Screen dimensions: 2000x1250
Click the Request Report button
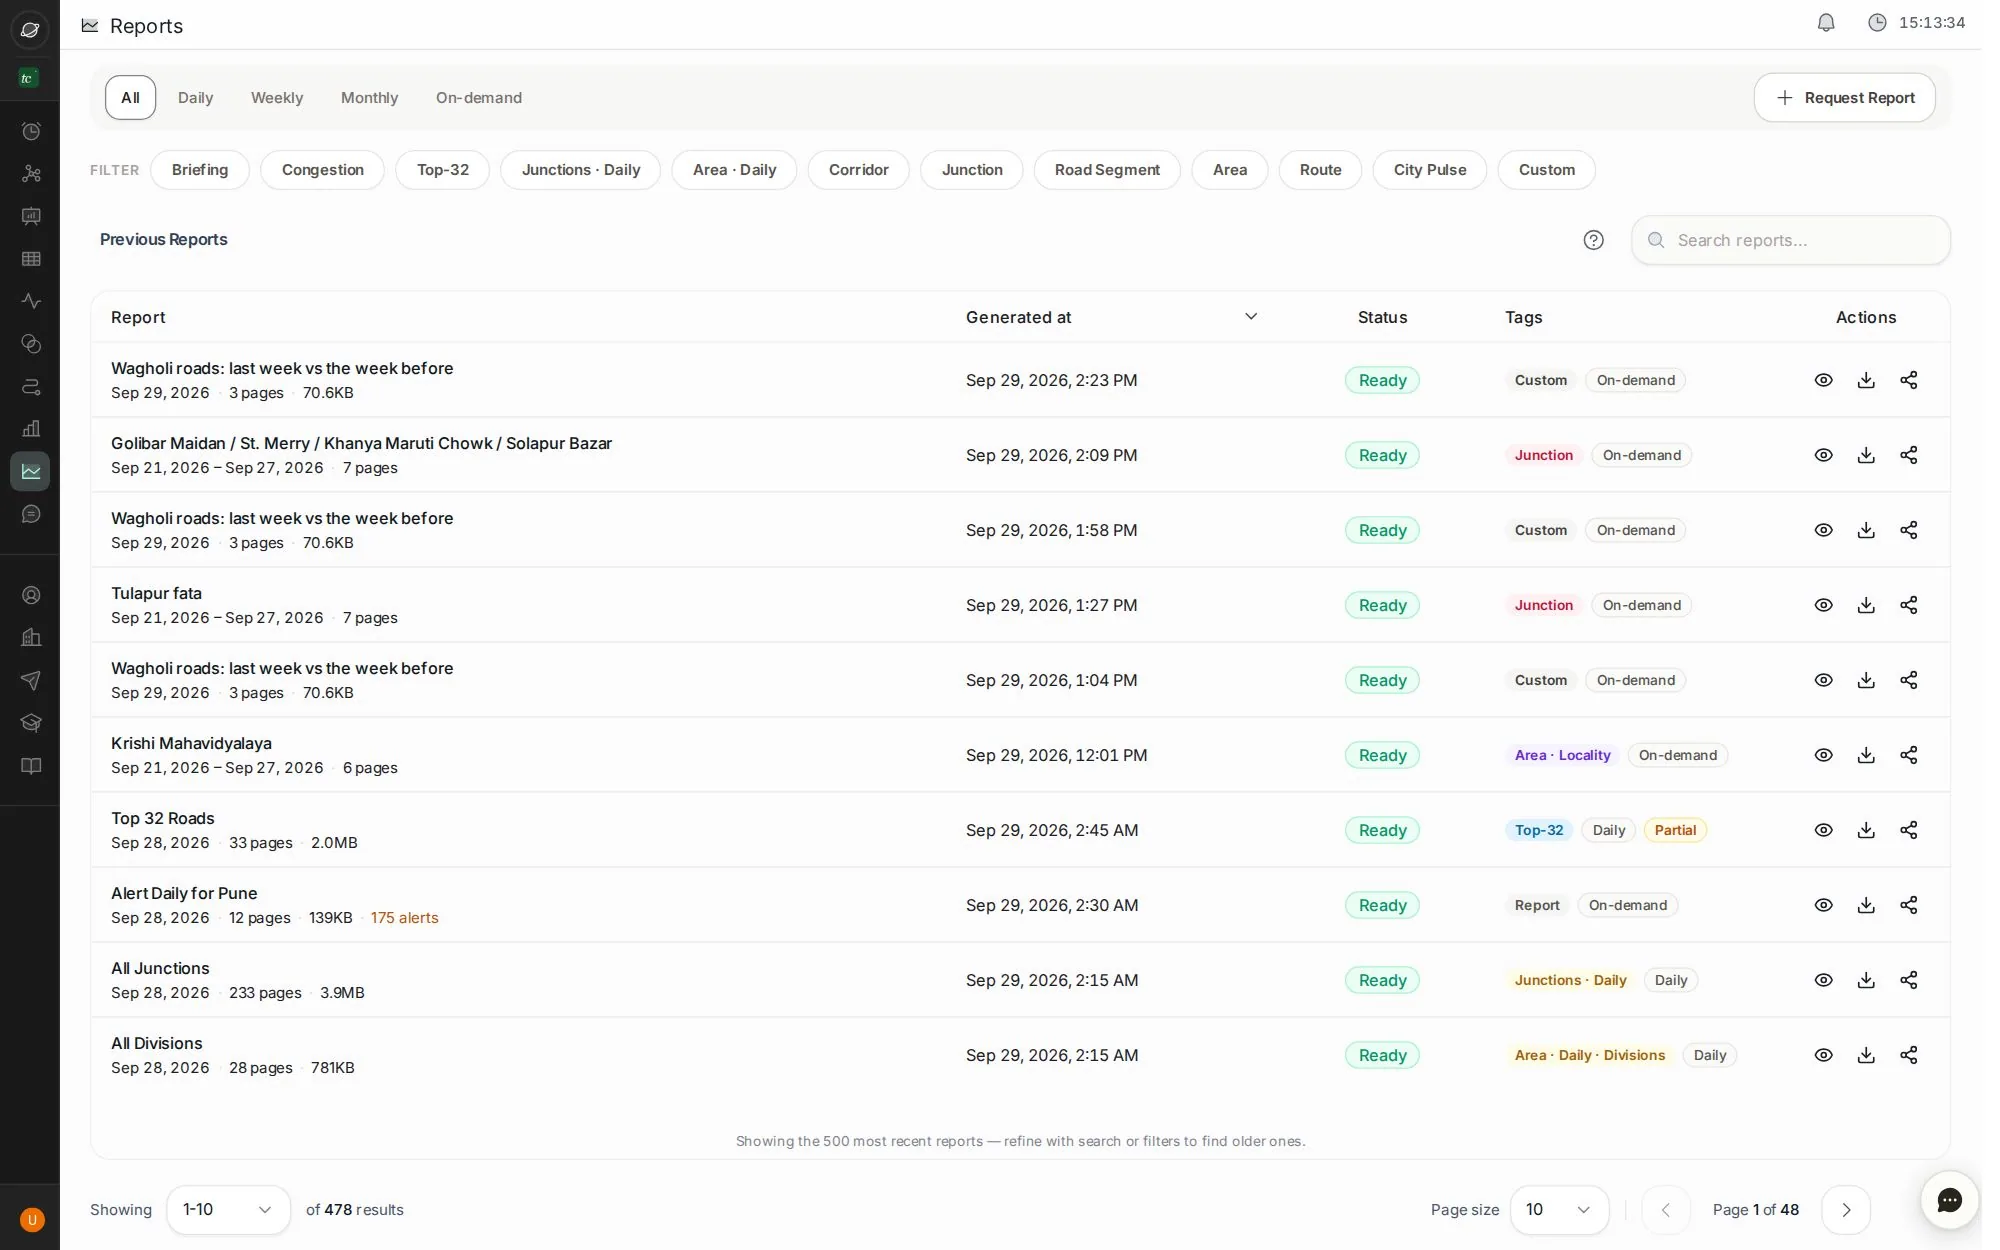tap(1845, 98)
